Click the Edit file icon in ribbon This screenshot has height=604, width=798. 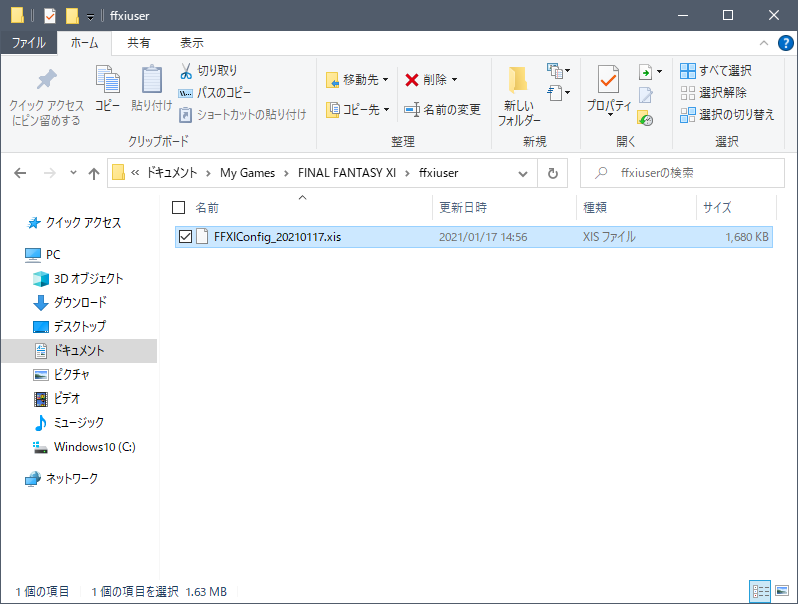[x=645, y=95]
